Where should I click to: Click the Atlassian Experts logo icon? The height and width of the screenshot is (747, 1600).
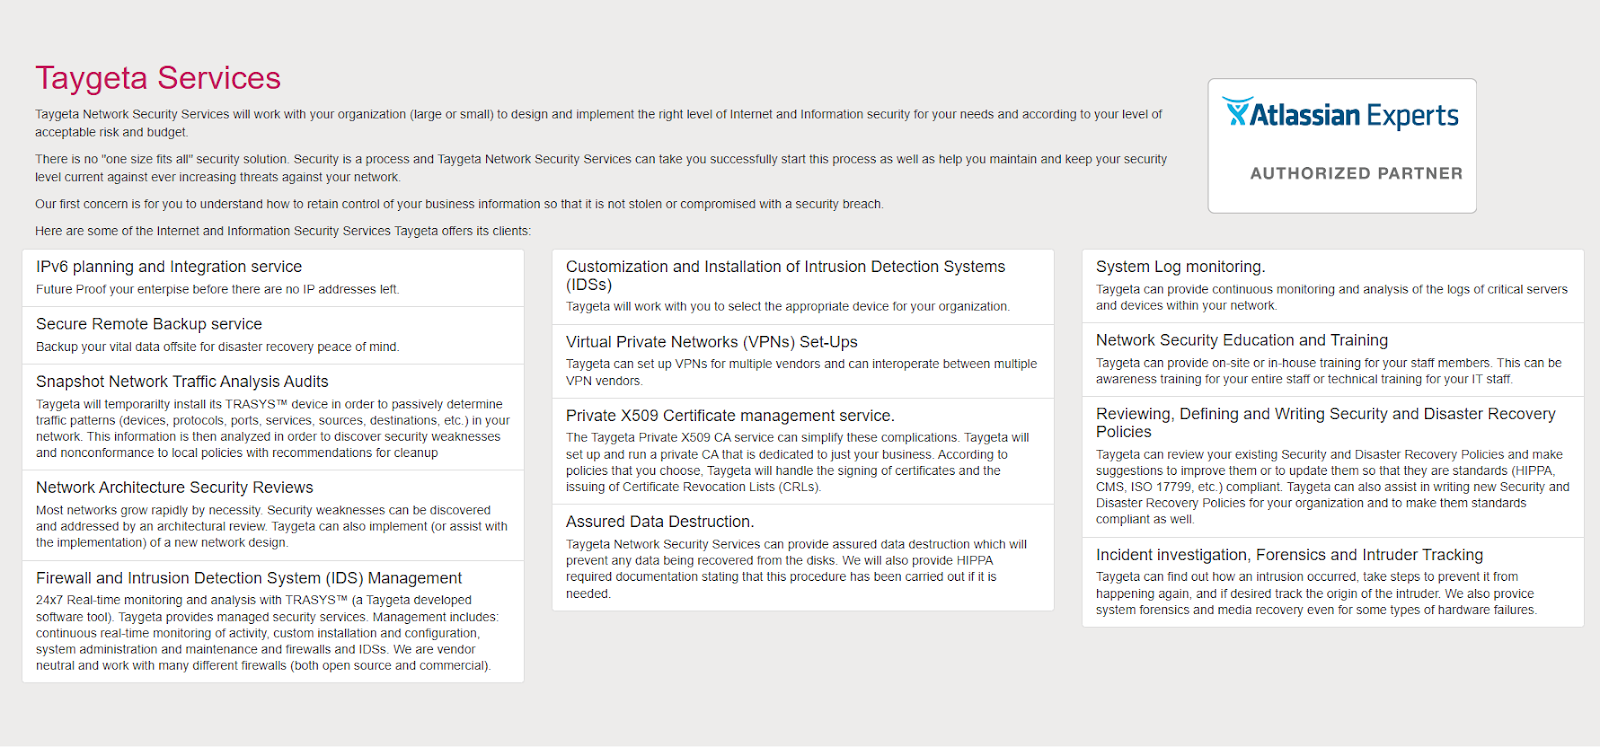point(1237,112)
